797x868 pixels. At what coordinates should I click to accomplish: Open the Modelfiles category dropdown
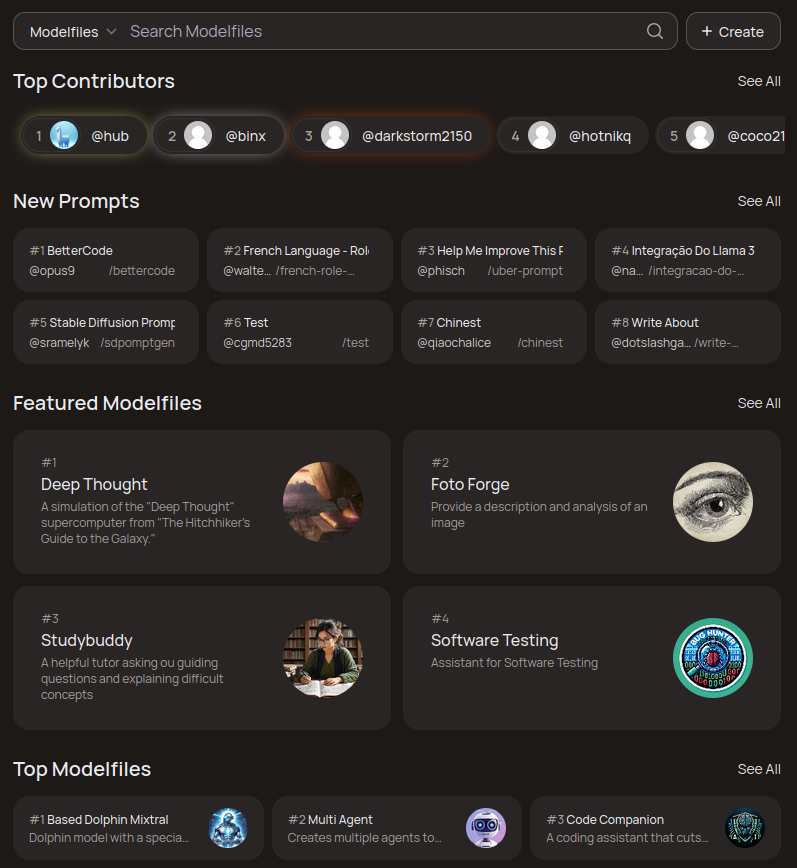tap(73, 32)
